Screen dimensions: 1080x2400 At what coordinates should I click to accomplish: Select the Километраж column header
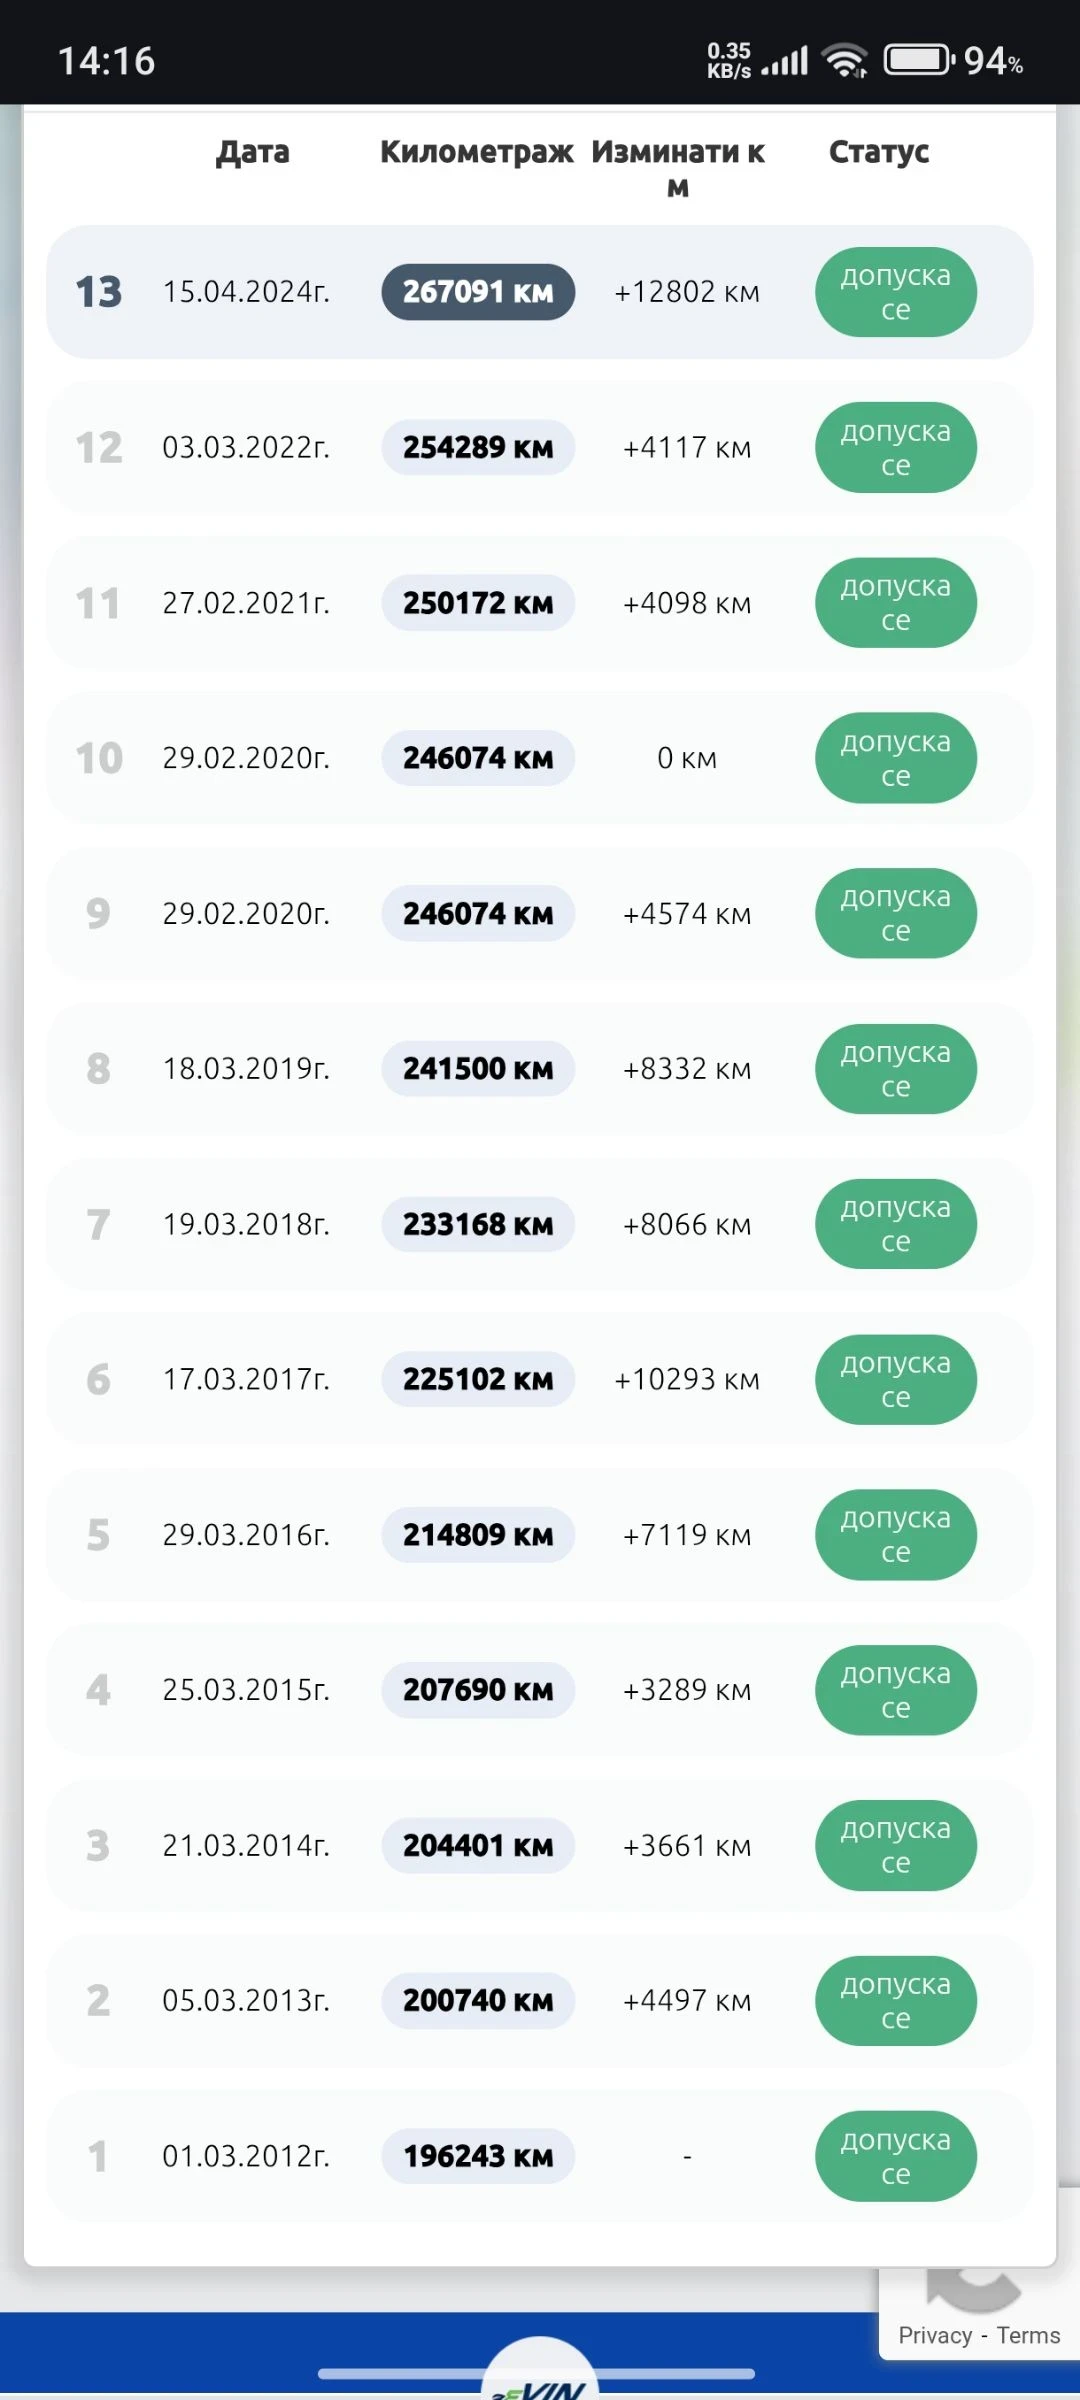tap(477, 152)
